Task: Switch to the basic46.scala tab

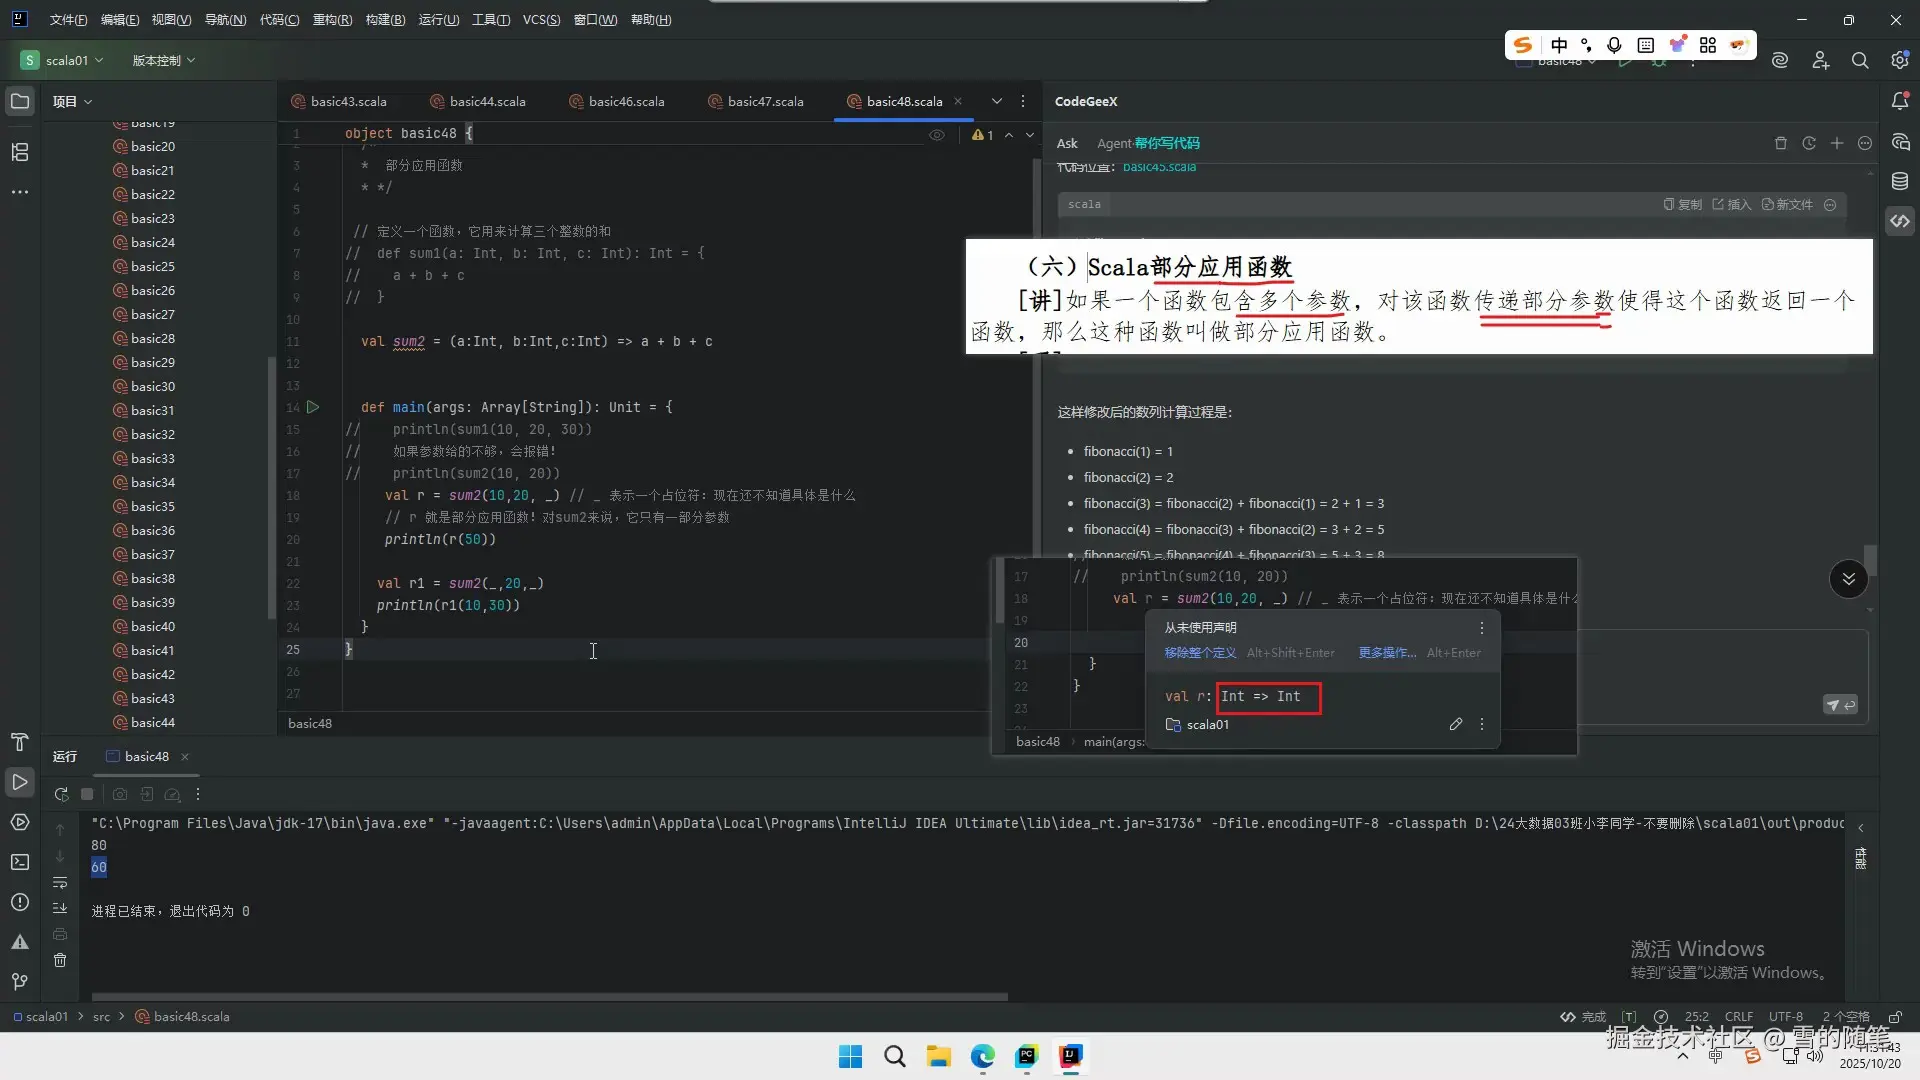Action: [x=625, y=101]
